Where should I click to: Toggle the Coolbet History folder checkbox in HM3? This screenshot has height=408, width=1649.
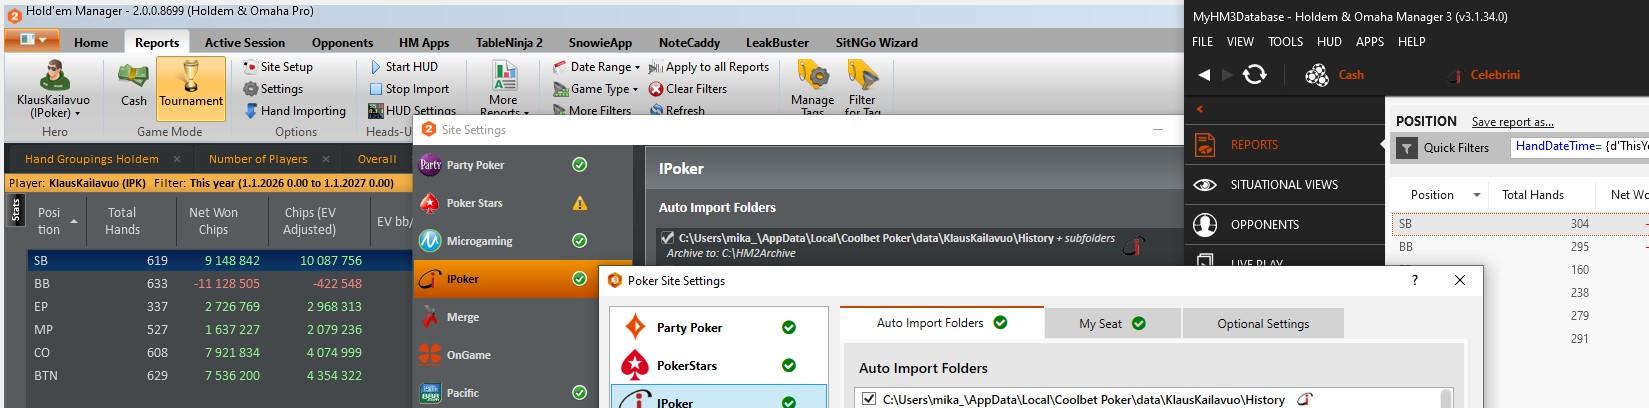[868, 399]
